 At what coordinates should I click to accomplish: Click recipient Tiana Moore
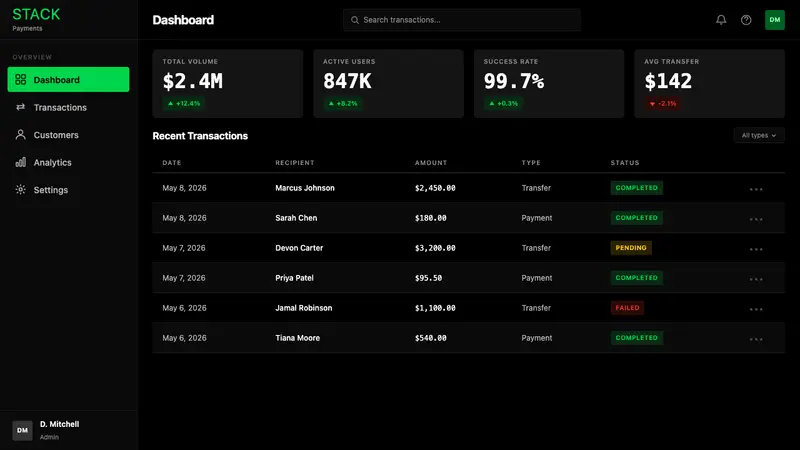(297, 338)
